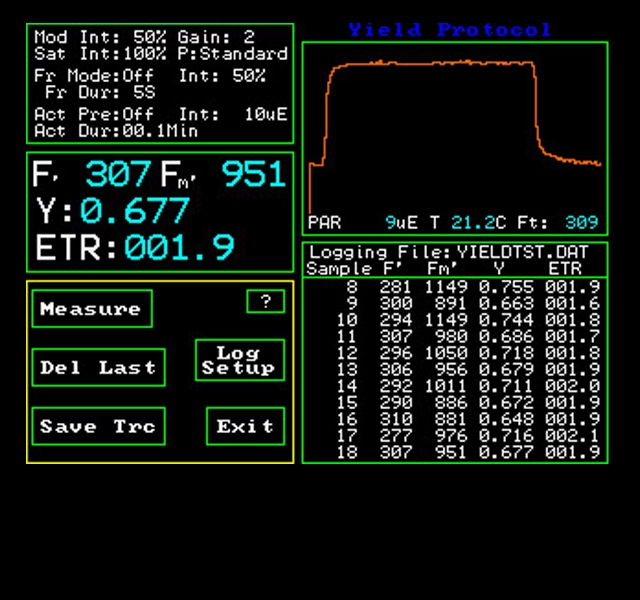Image resolution: width=640 pixels, height=600 pixels.
Task: Click the Save Trc button
Action: [98, 427]
